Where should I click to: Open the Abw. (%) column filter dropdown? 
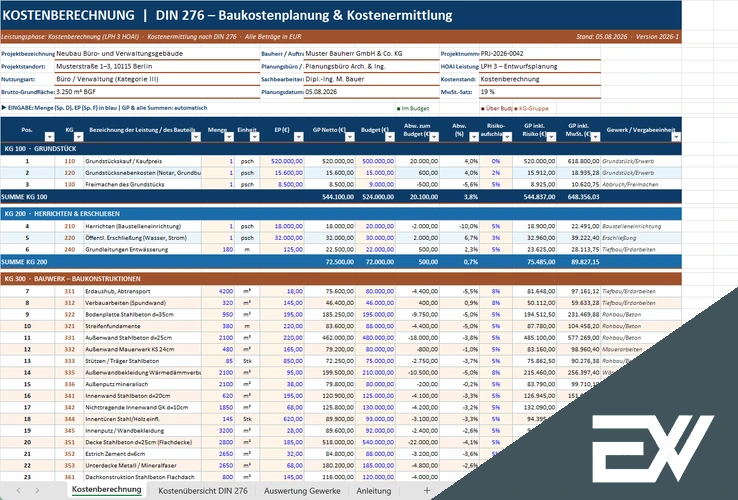click(x=474, y=137)
